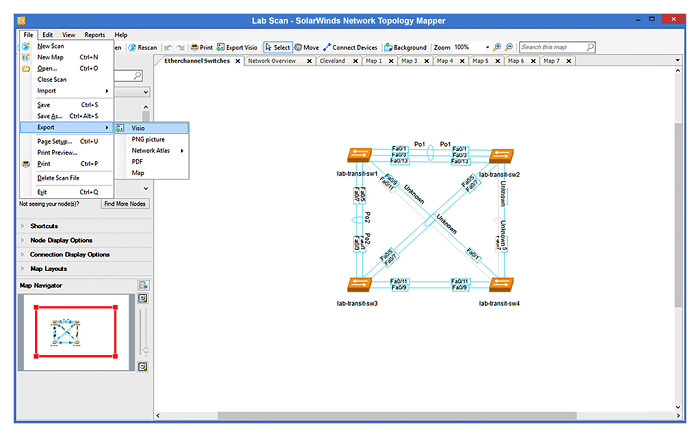Expand the Shortcuts section

pyautogui.click(x=22, y=226)
